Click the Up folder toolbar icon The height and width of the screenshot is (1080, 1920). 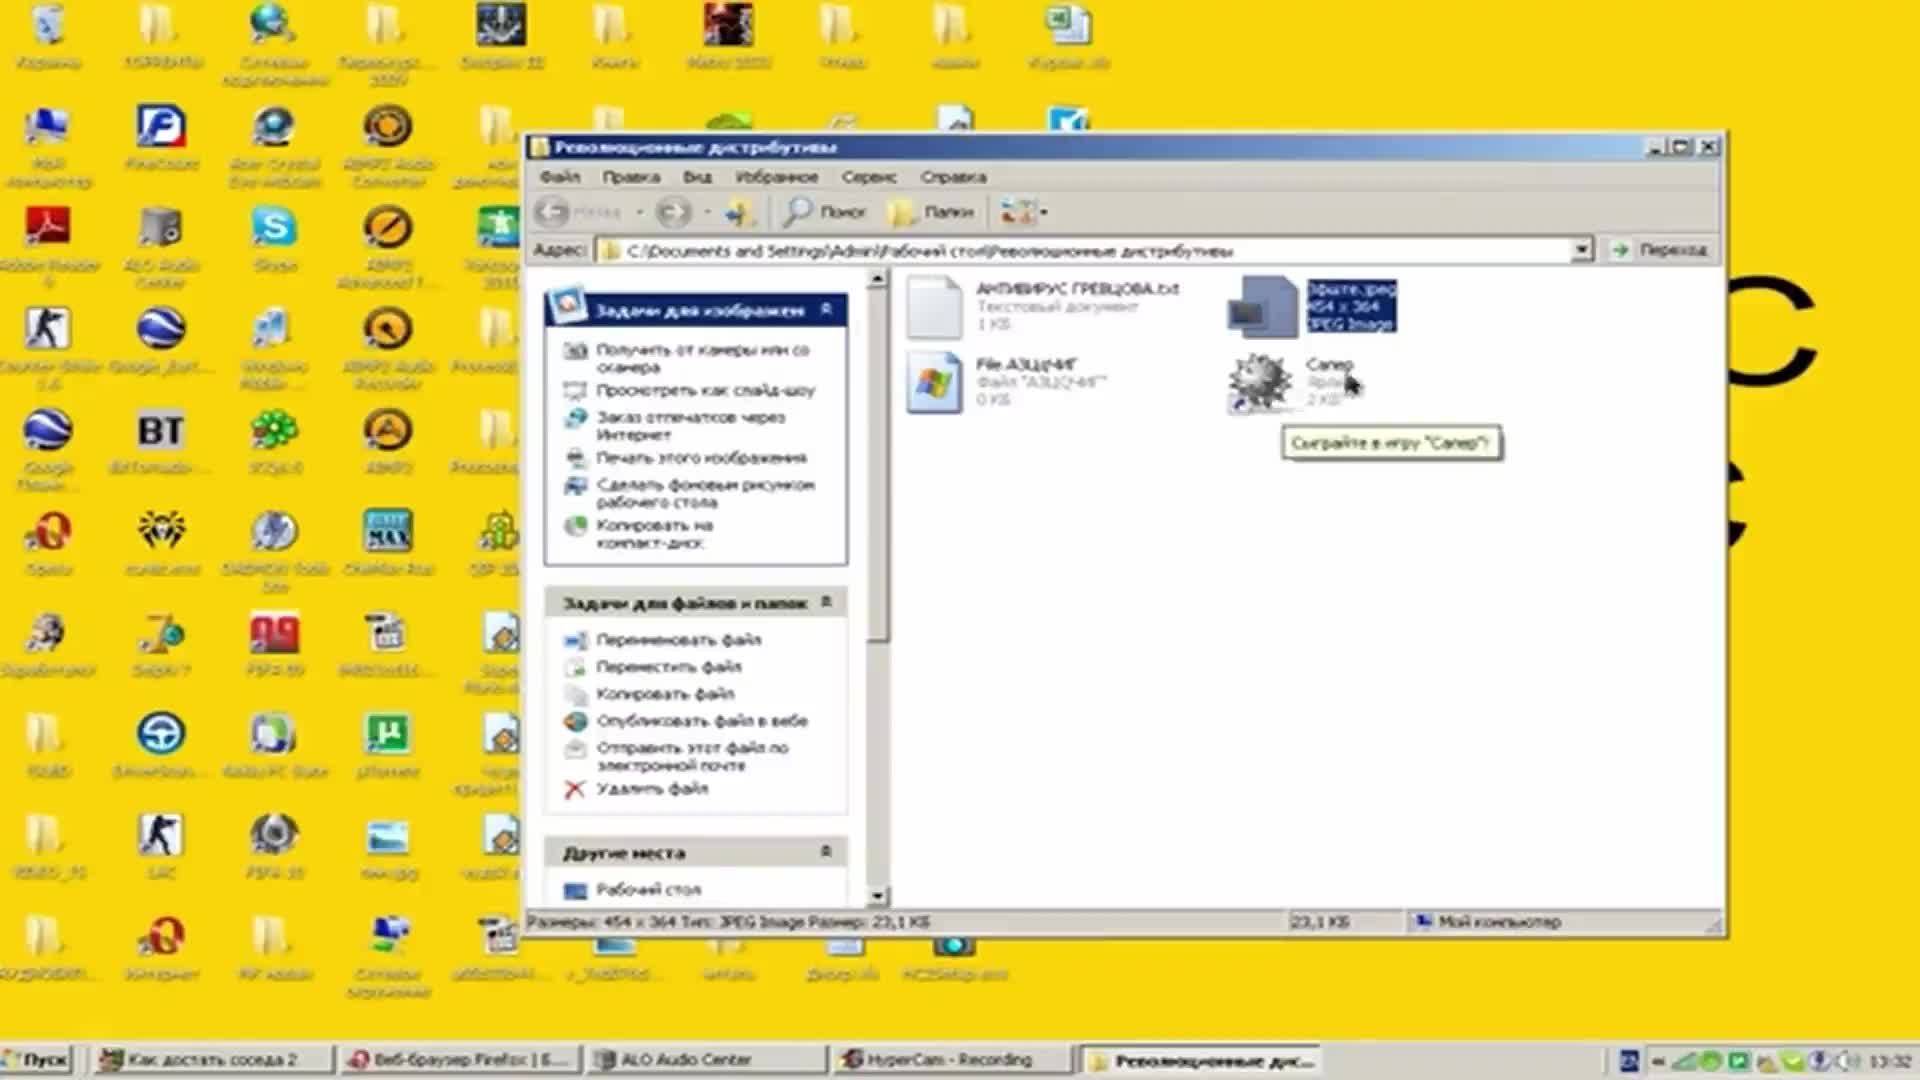coord(739,212)
